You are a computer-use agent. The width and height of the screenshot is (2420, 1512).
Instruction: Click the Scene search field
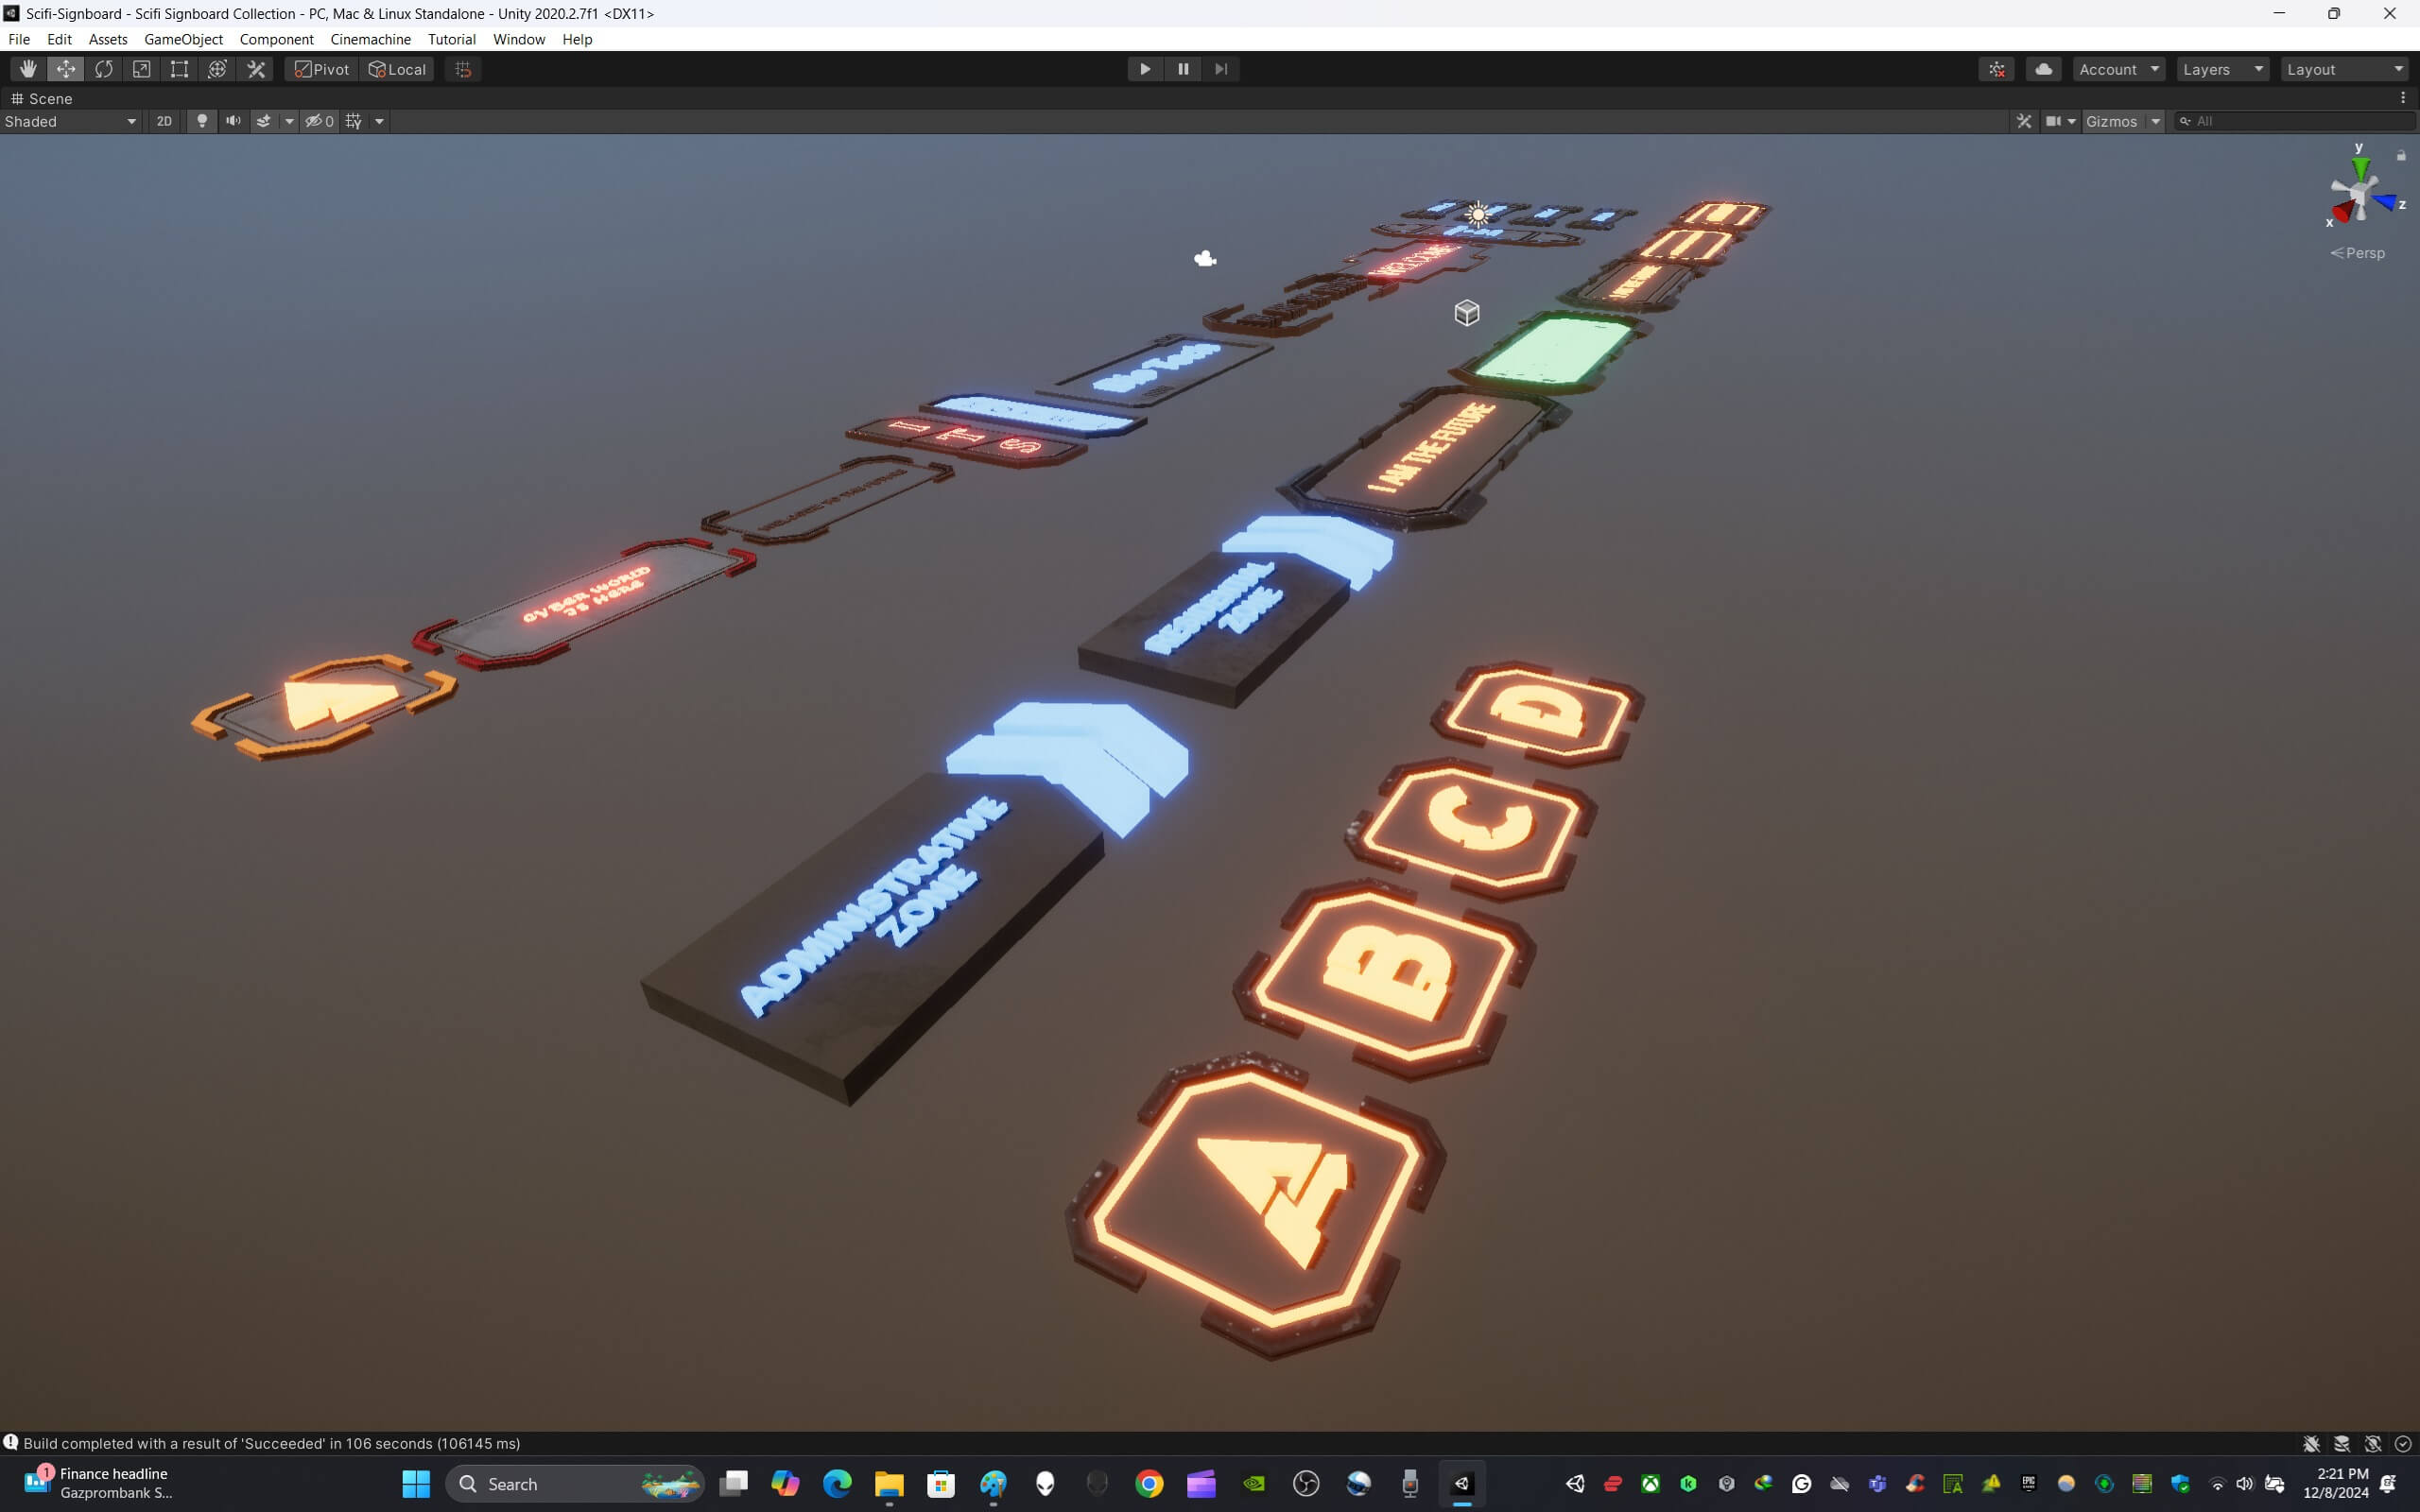point(2295,121)
